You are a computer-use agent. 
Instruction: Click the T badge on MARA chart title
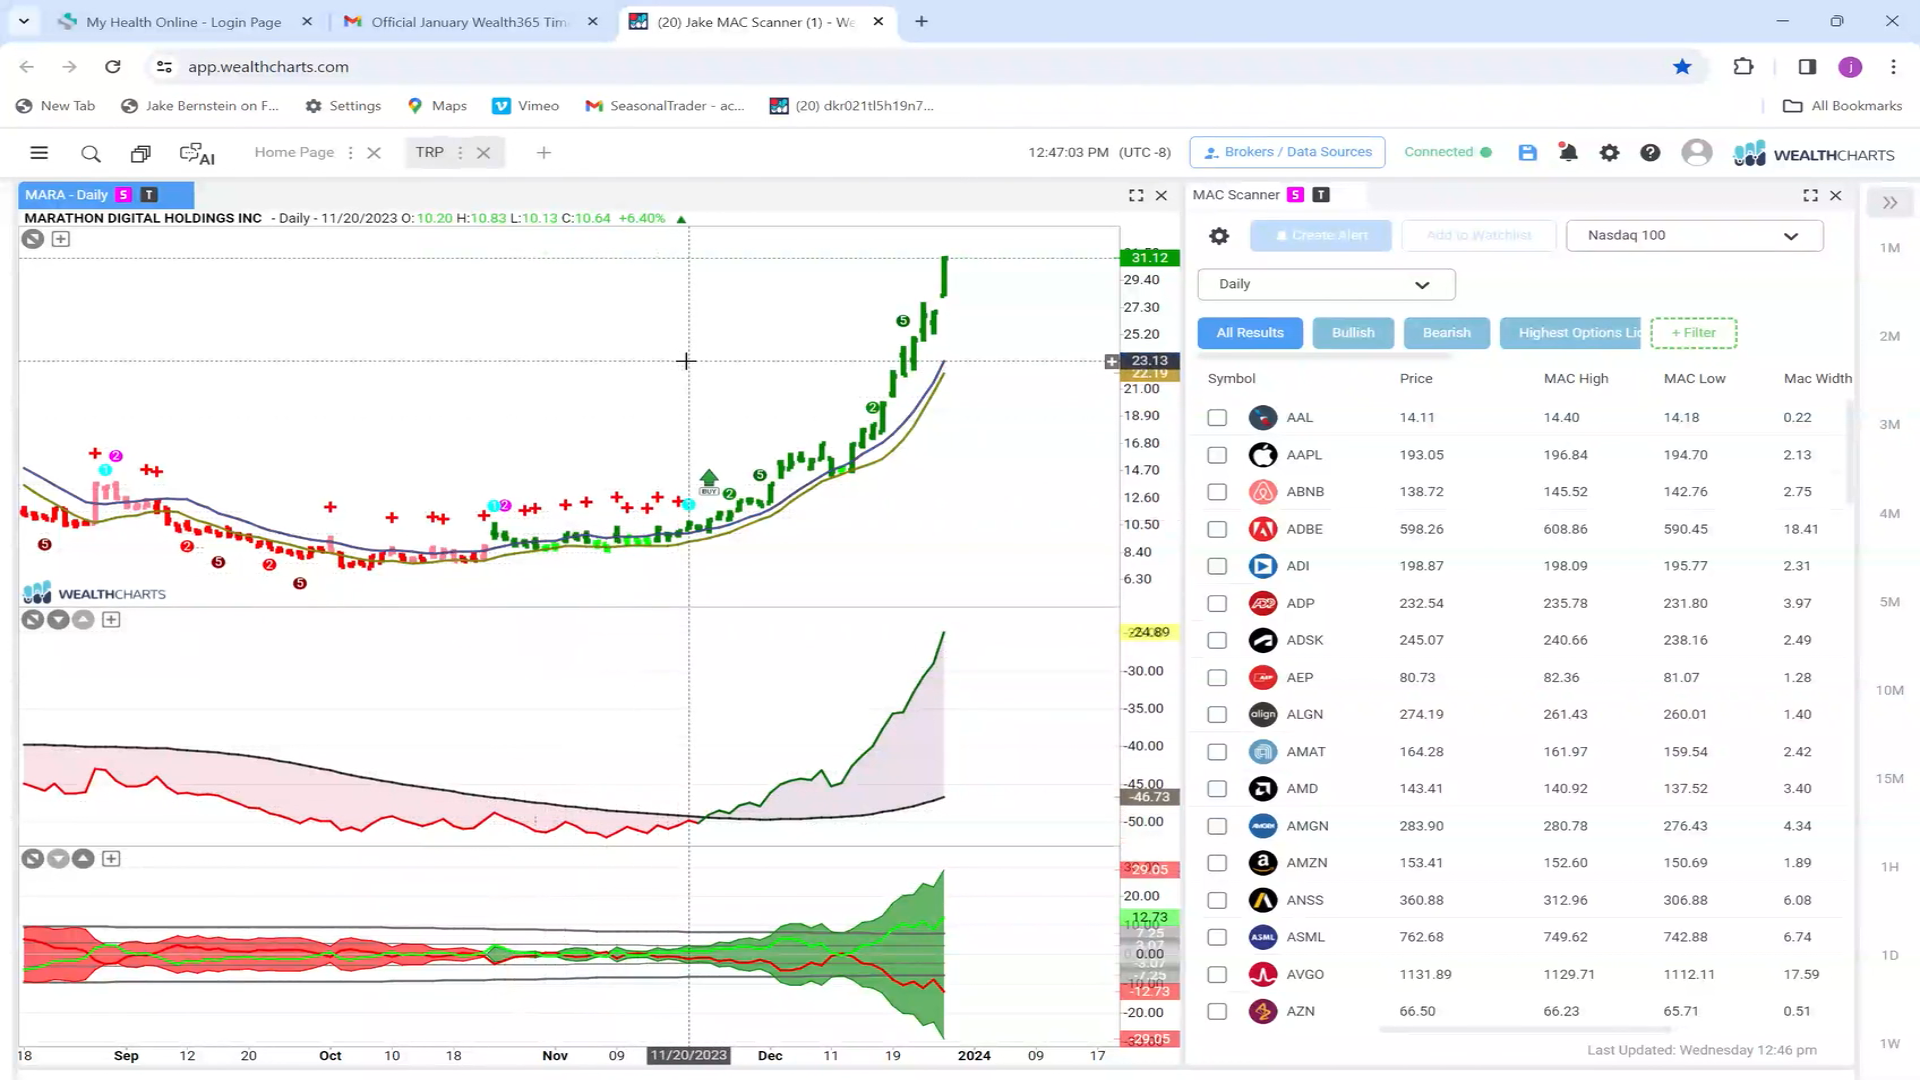(x=149, y=195)
